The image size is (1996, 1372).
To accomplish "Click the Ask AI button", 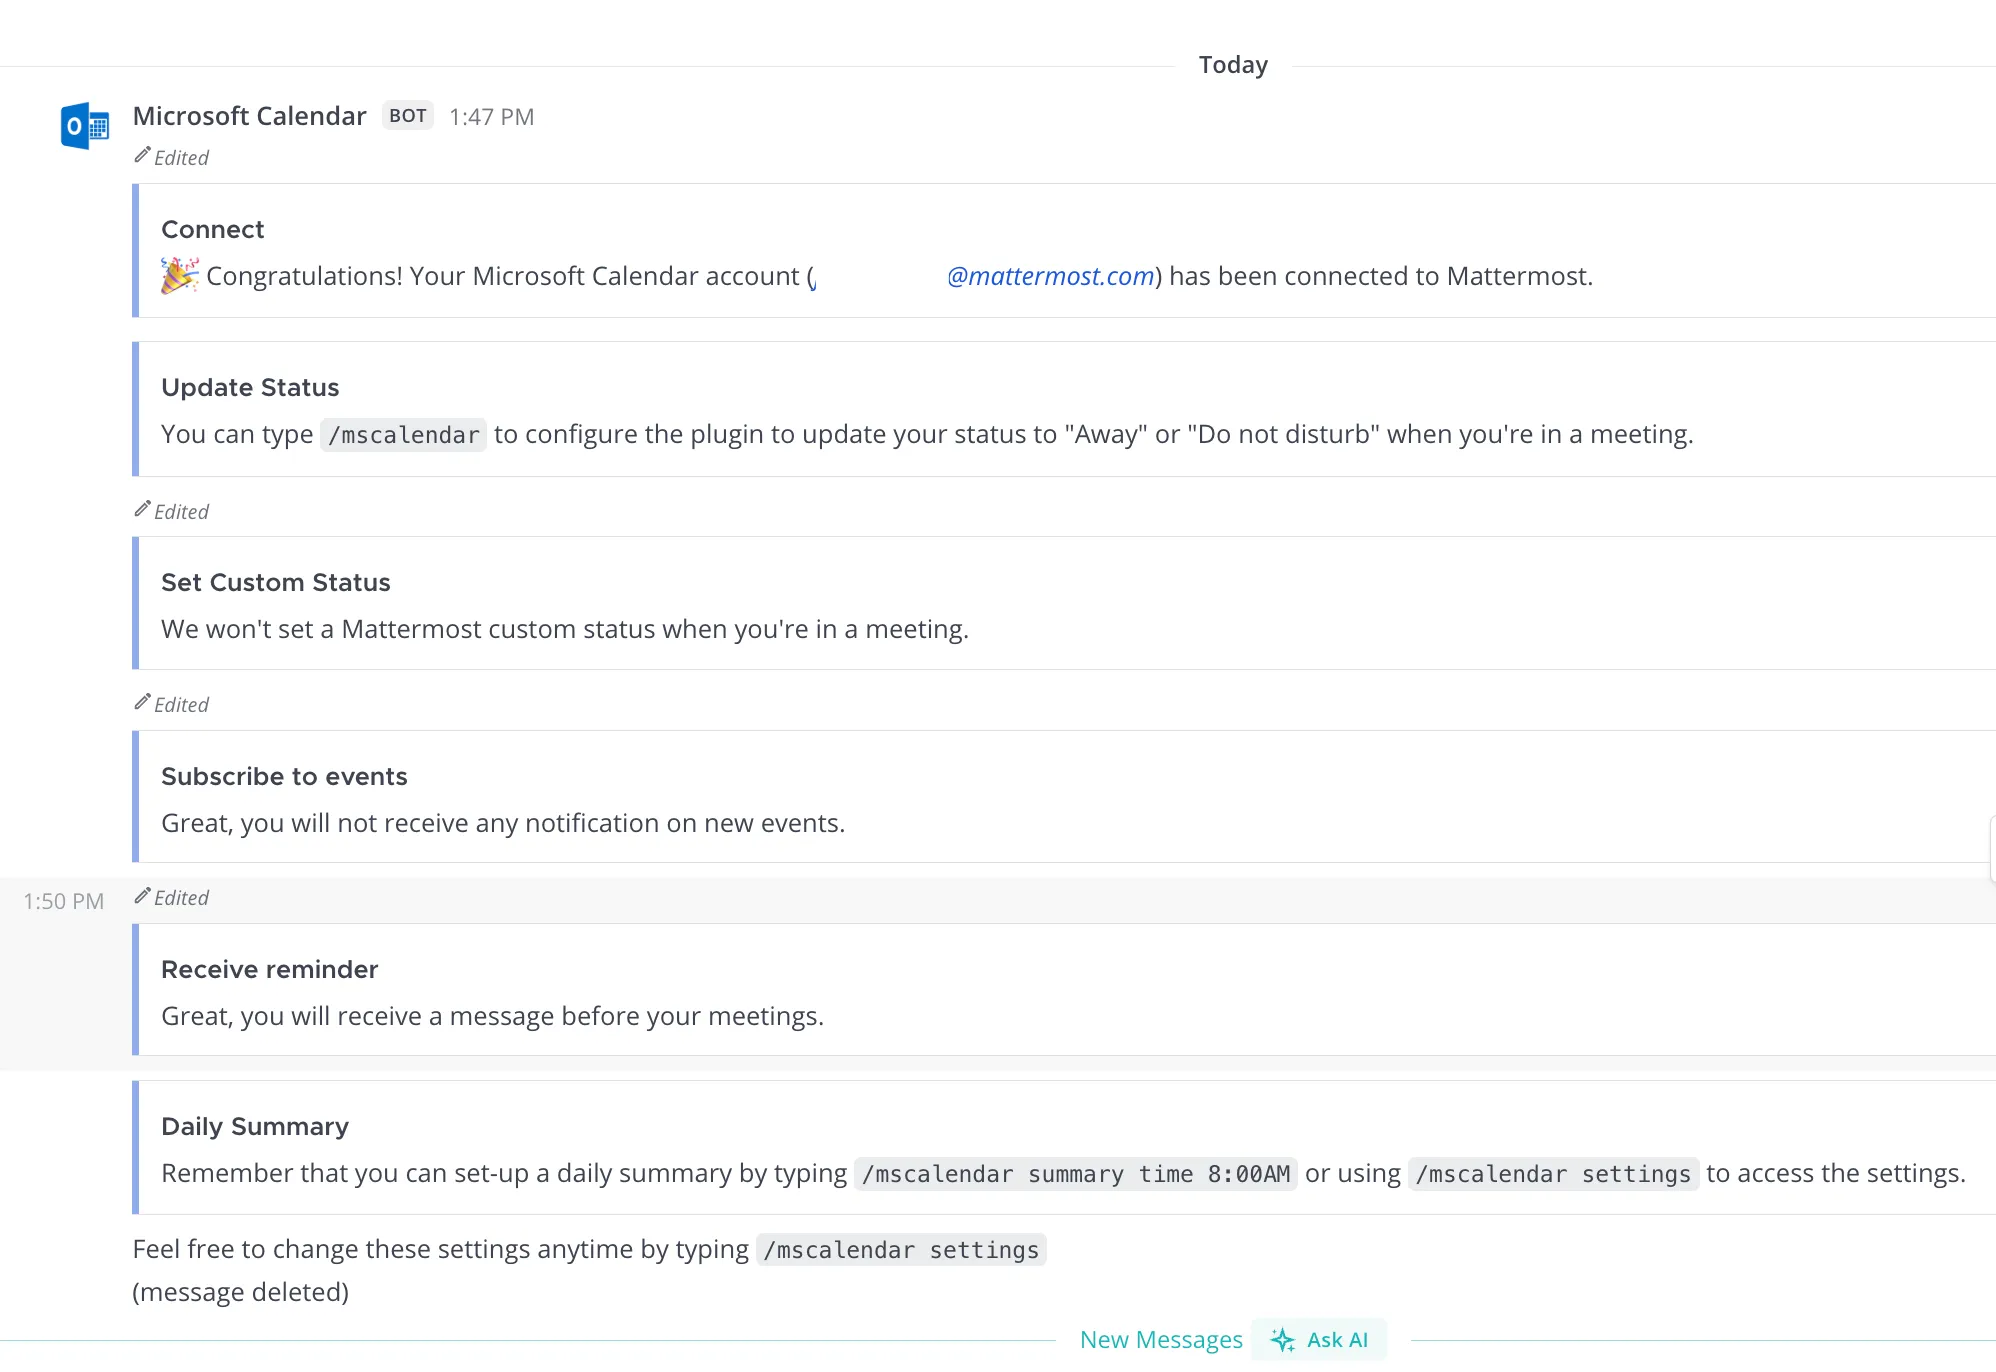I will click(x=1319, y=1340).
